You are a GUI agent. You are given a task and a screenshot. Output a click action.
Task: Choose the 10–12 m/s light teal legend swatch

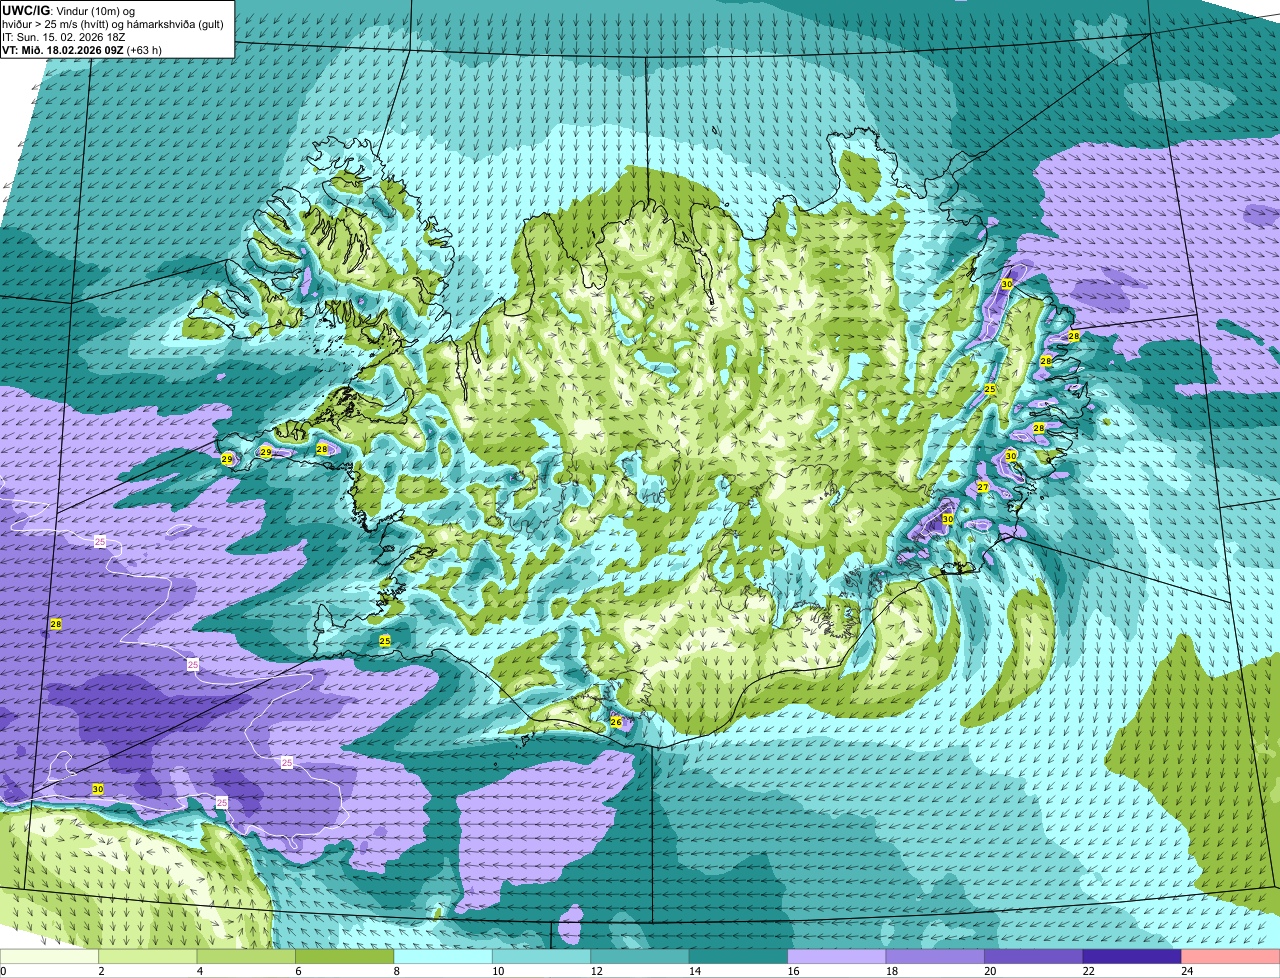coord(543,957)
